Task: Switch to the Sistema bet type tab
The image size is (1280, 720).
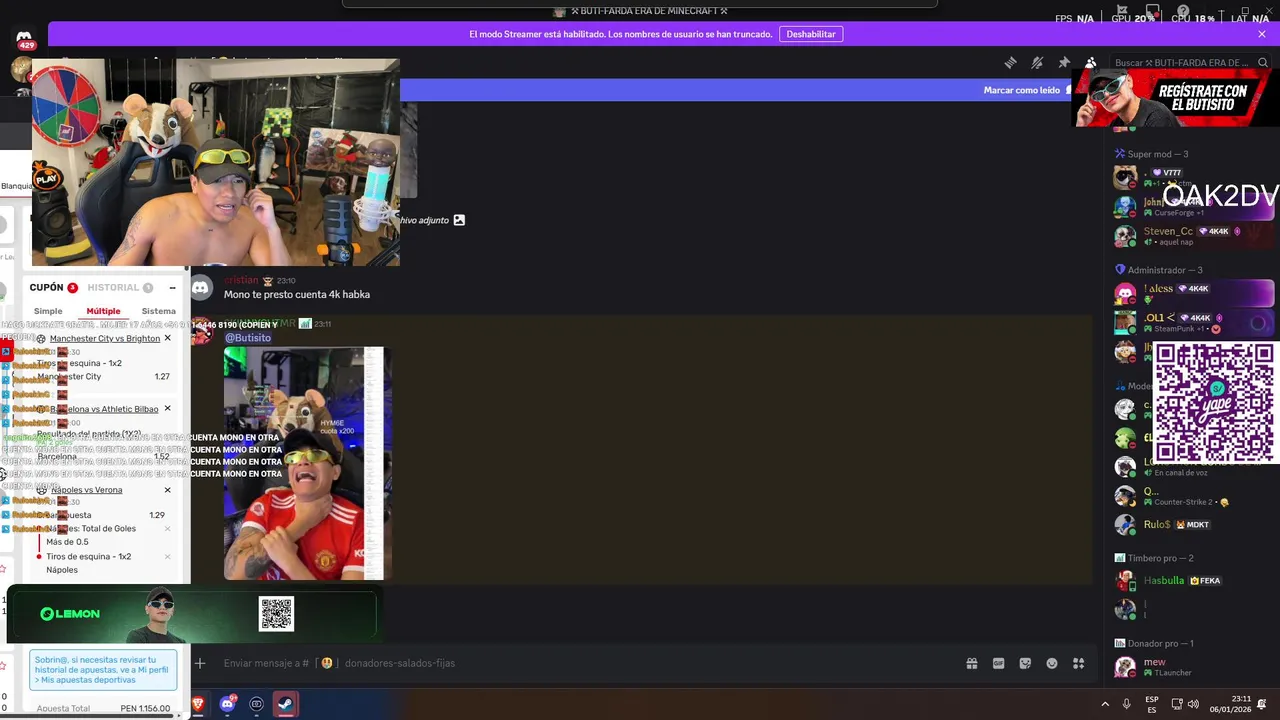Action: pyautogui.click(x=158, y=311)
